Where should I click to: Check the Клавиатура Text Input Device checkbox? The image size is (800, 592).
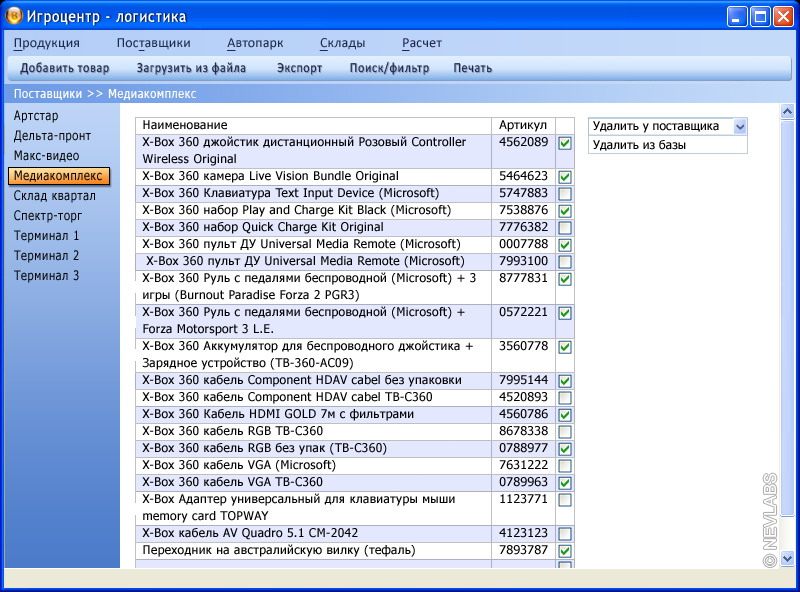point(565,194)
